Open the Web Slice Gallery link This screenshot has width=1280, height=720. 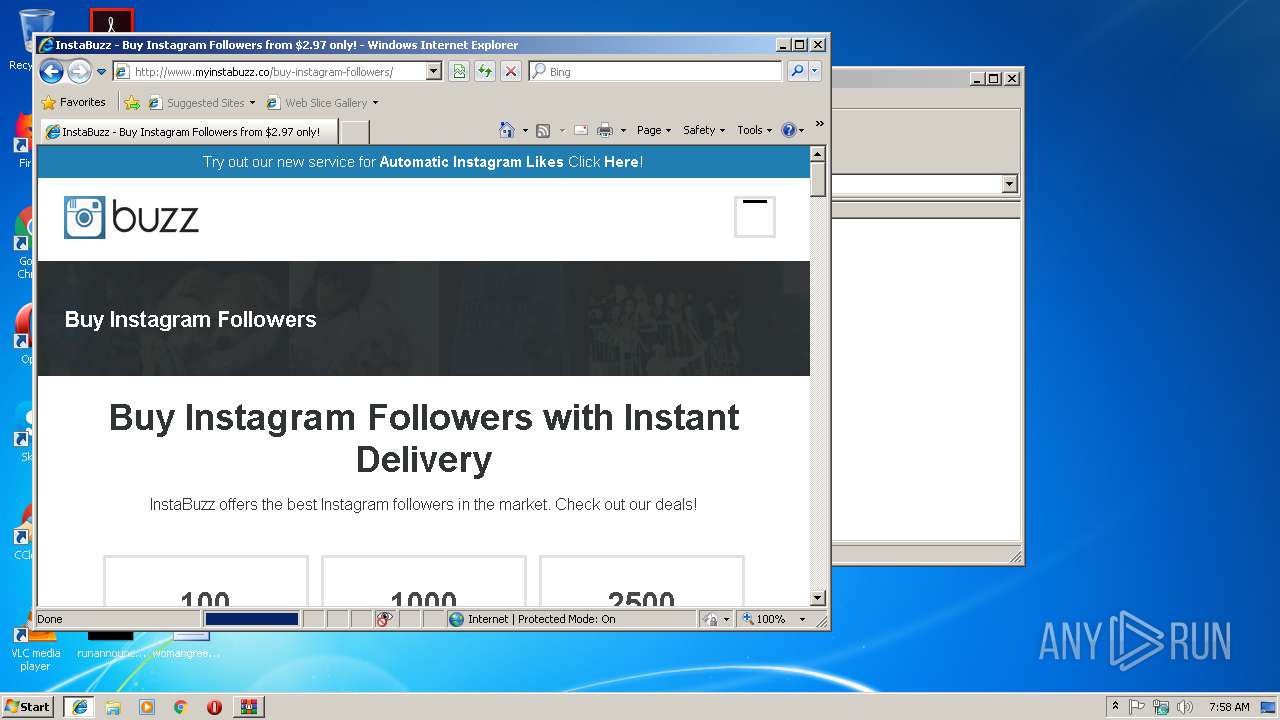pyautogui.click(x=316, y=103)
